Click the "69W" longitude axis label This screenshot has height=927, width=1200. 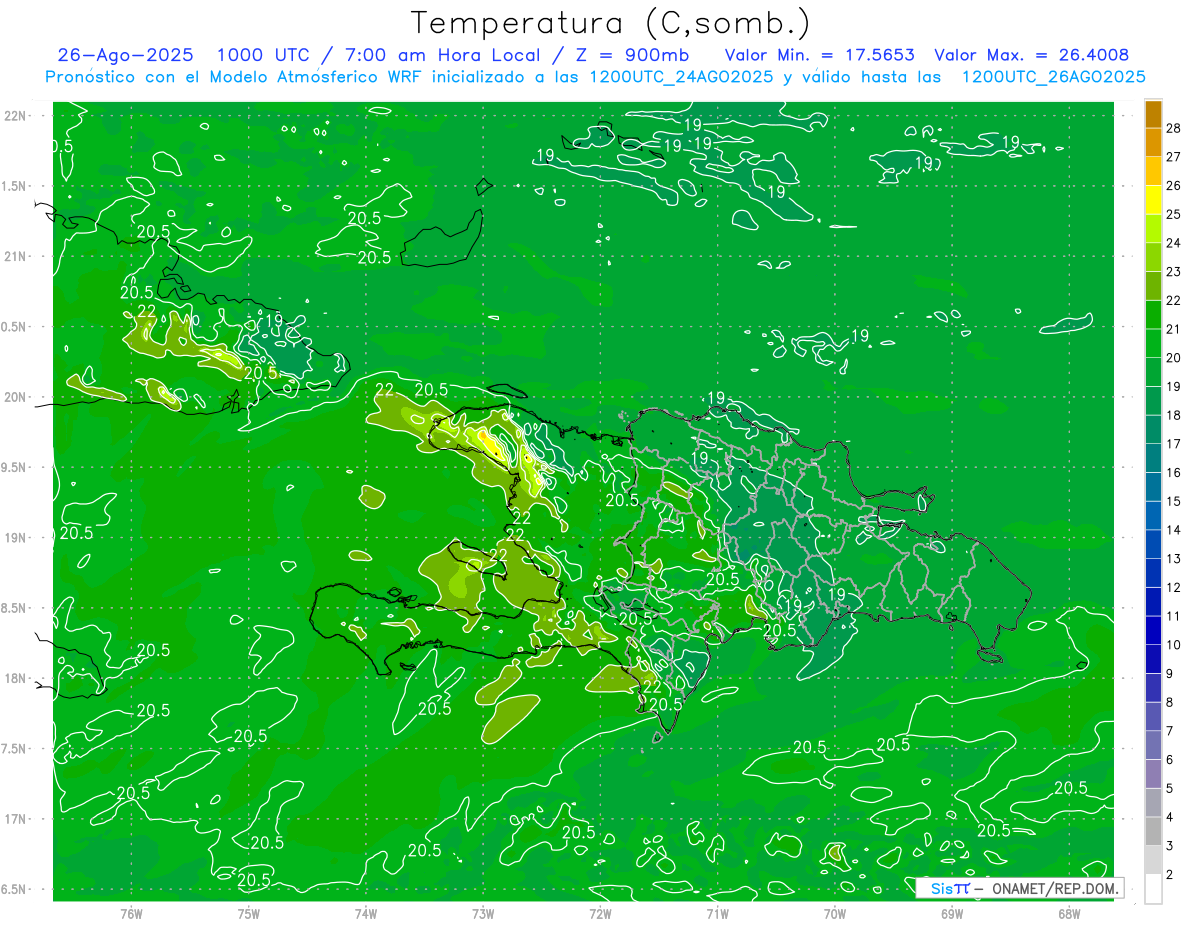tap(951, 914)
